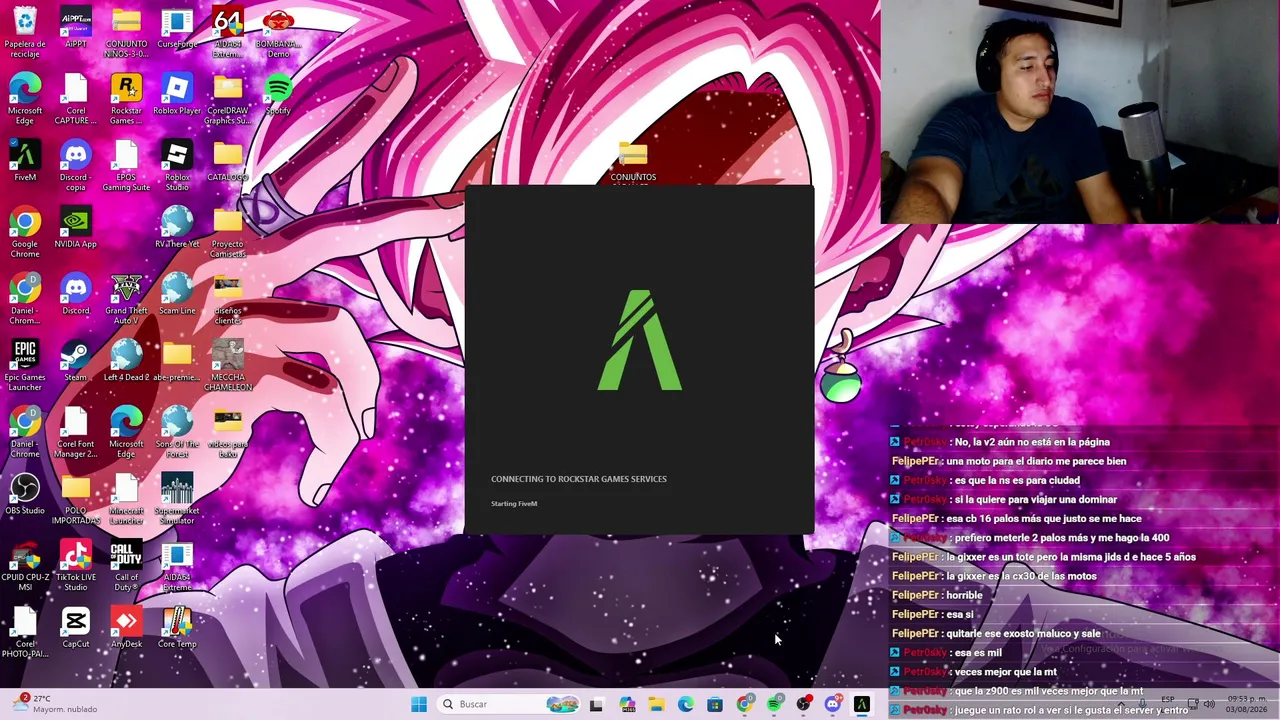Open the weather widget showing 27°C
Image resolution: width=1280 pixels, height=720 pixels.
(55, 704)
